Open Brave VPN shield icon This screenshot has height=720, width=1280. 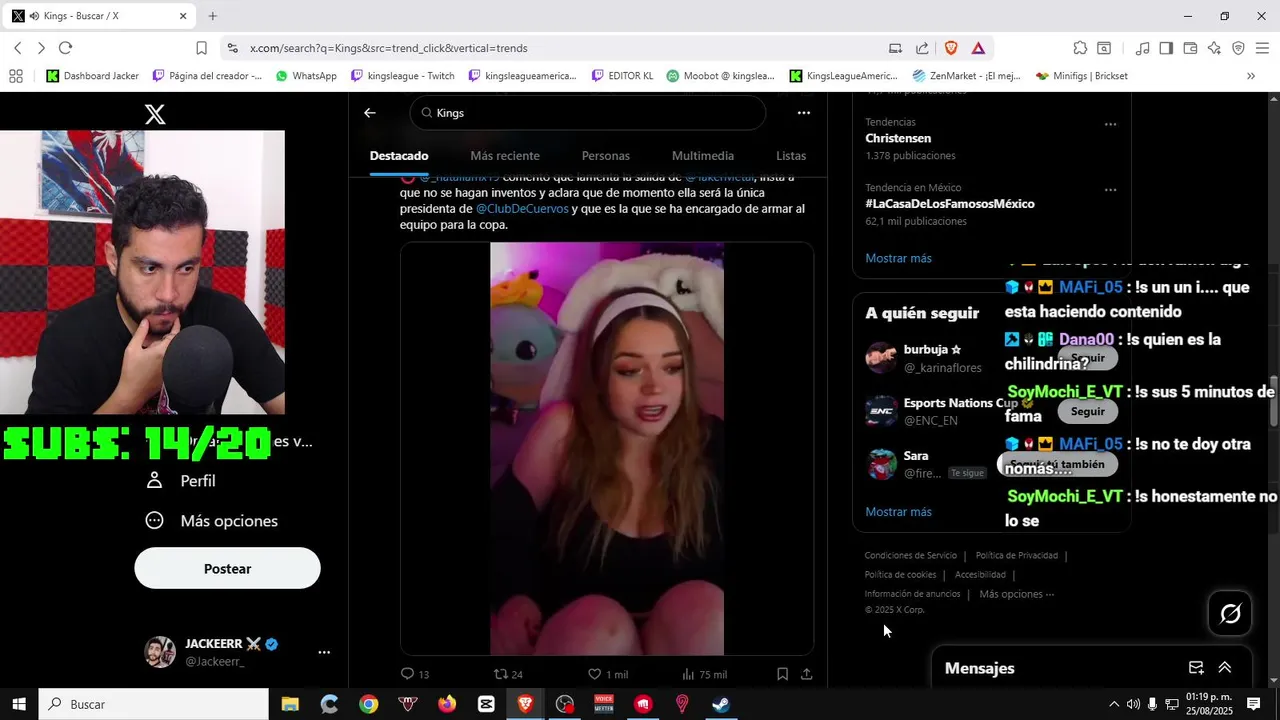point(1238,48)
